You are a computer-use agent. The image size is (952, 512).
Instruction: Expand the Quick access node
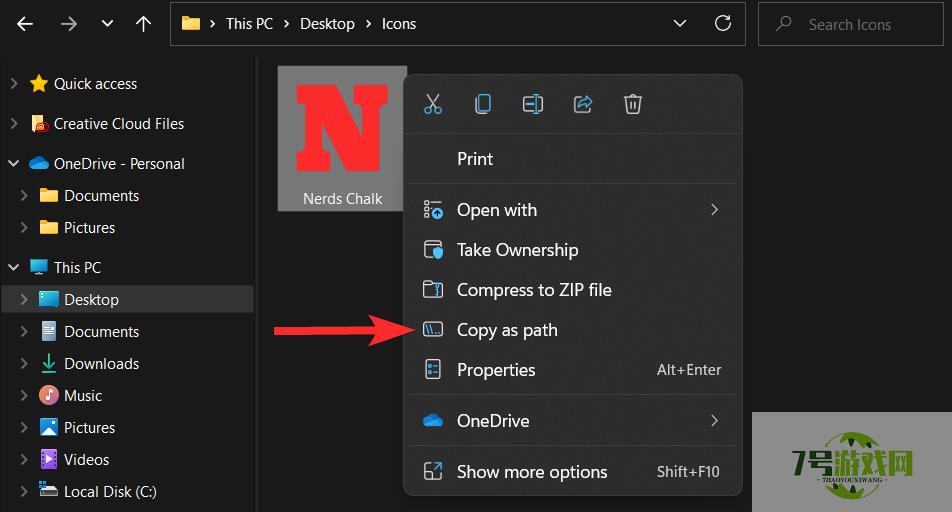(14, 84)
